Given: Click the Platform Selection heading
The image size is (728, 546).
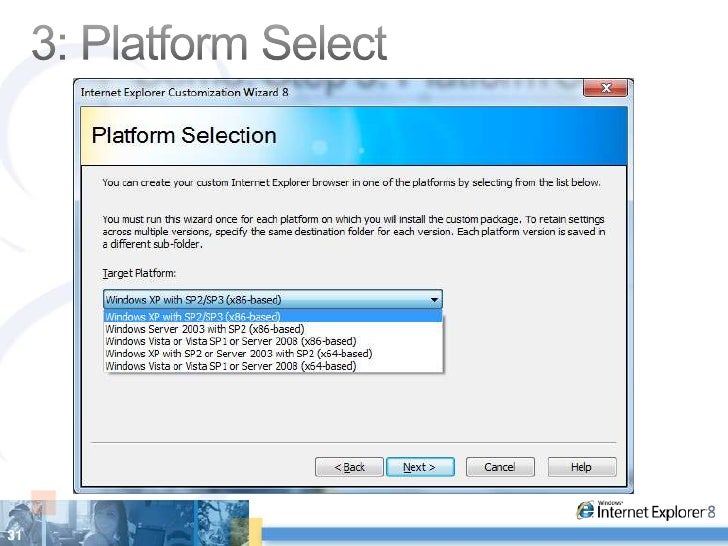Looking at the screenshot, I should (x=184, y=136).
